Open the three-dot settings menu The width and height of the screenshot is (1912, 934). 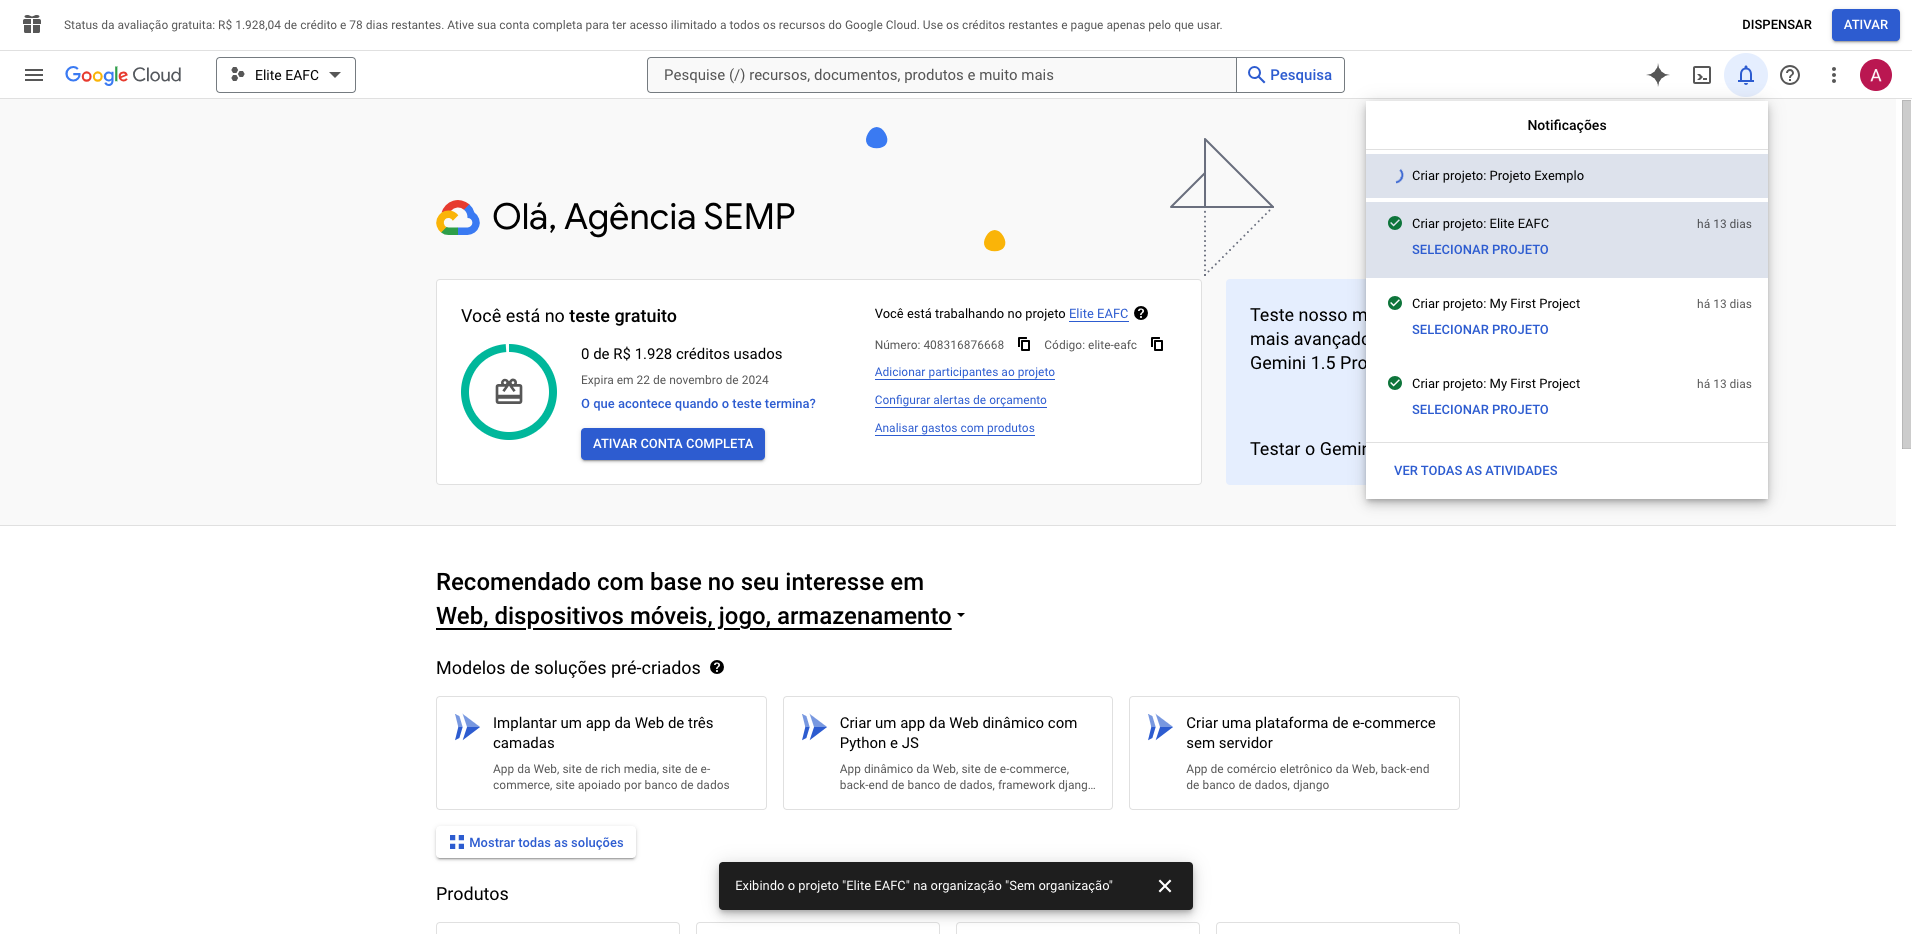[1834, 75]
